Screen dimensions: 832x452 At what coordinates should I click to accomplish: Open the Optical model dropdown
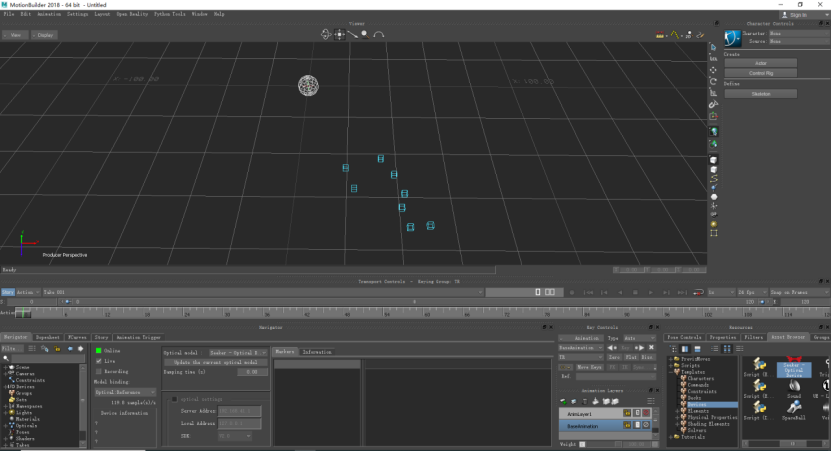coord(237,353)
